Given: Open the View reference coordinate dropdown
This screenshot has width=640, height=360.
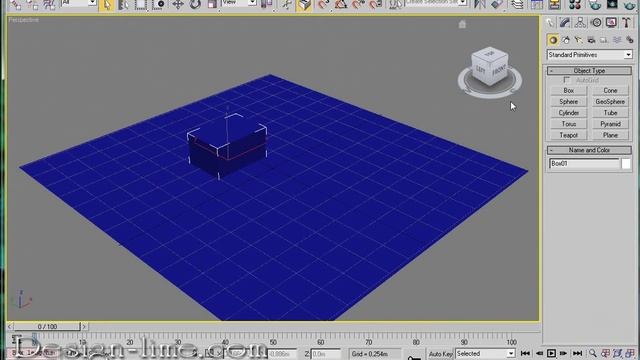Looking at the screenshot, I should point(239,3).
